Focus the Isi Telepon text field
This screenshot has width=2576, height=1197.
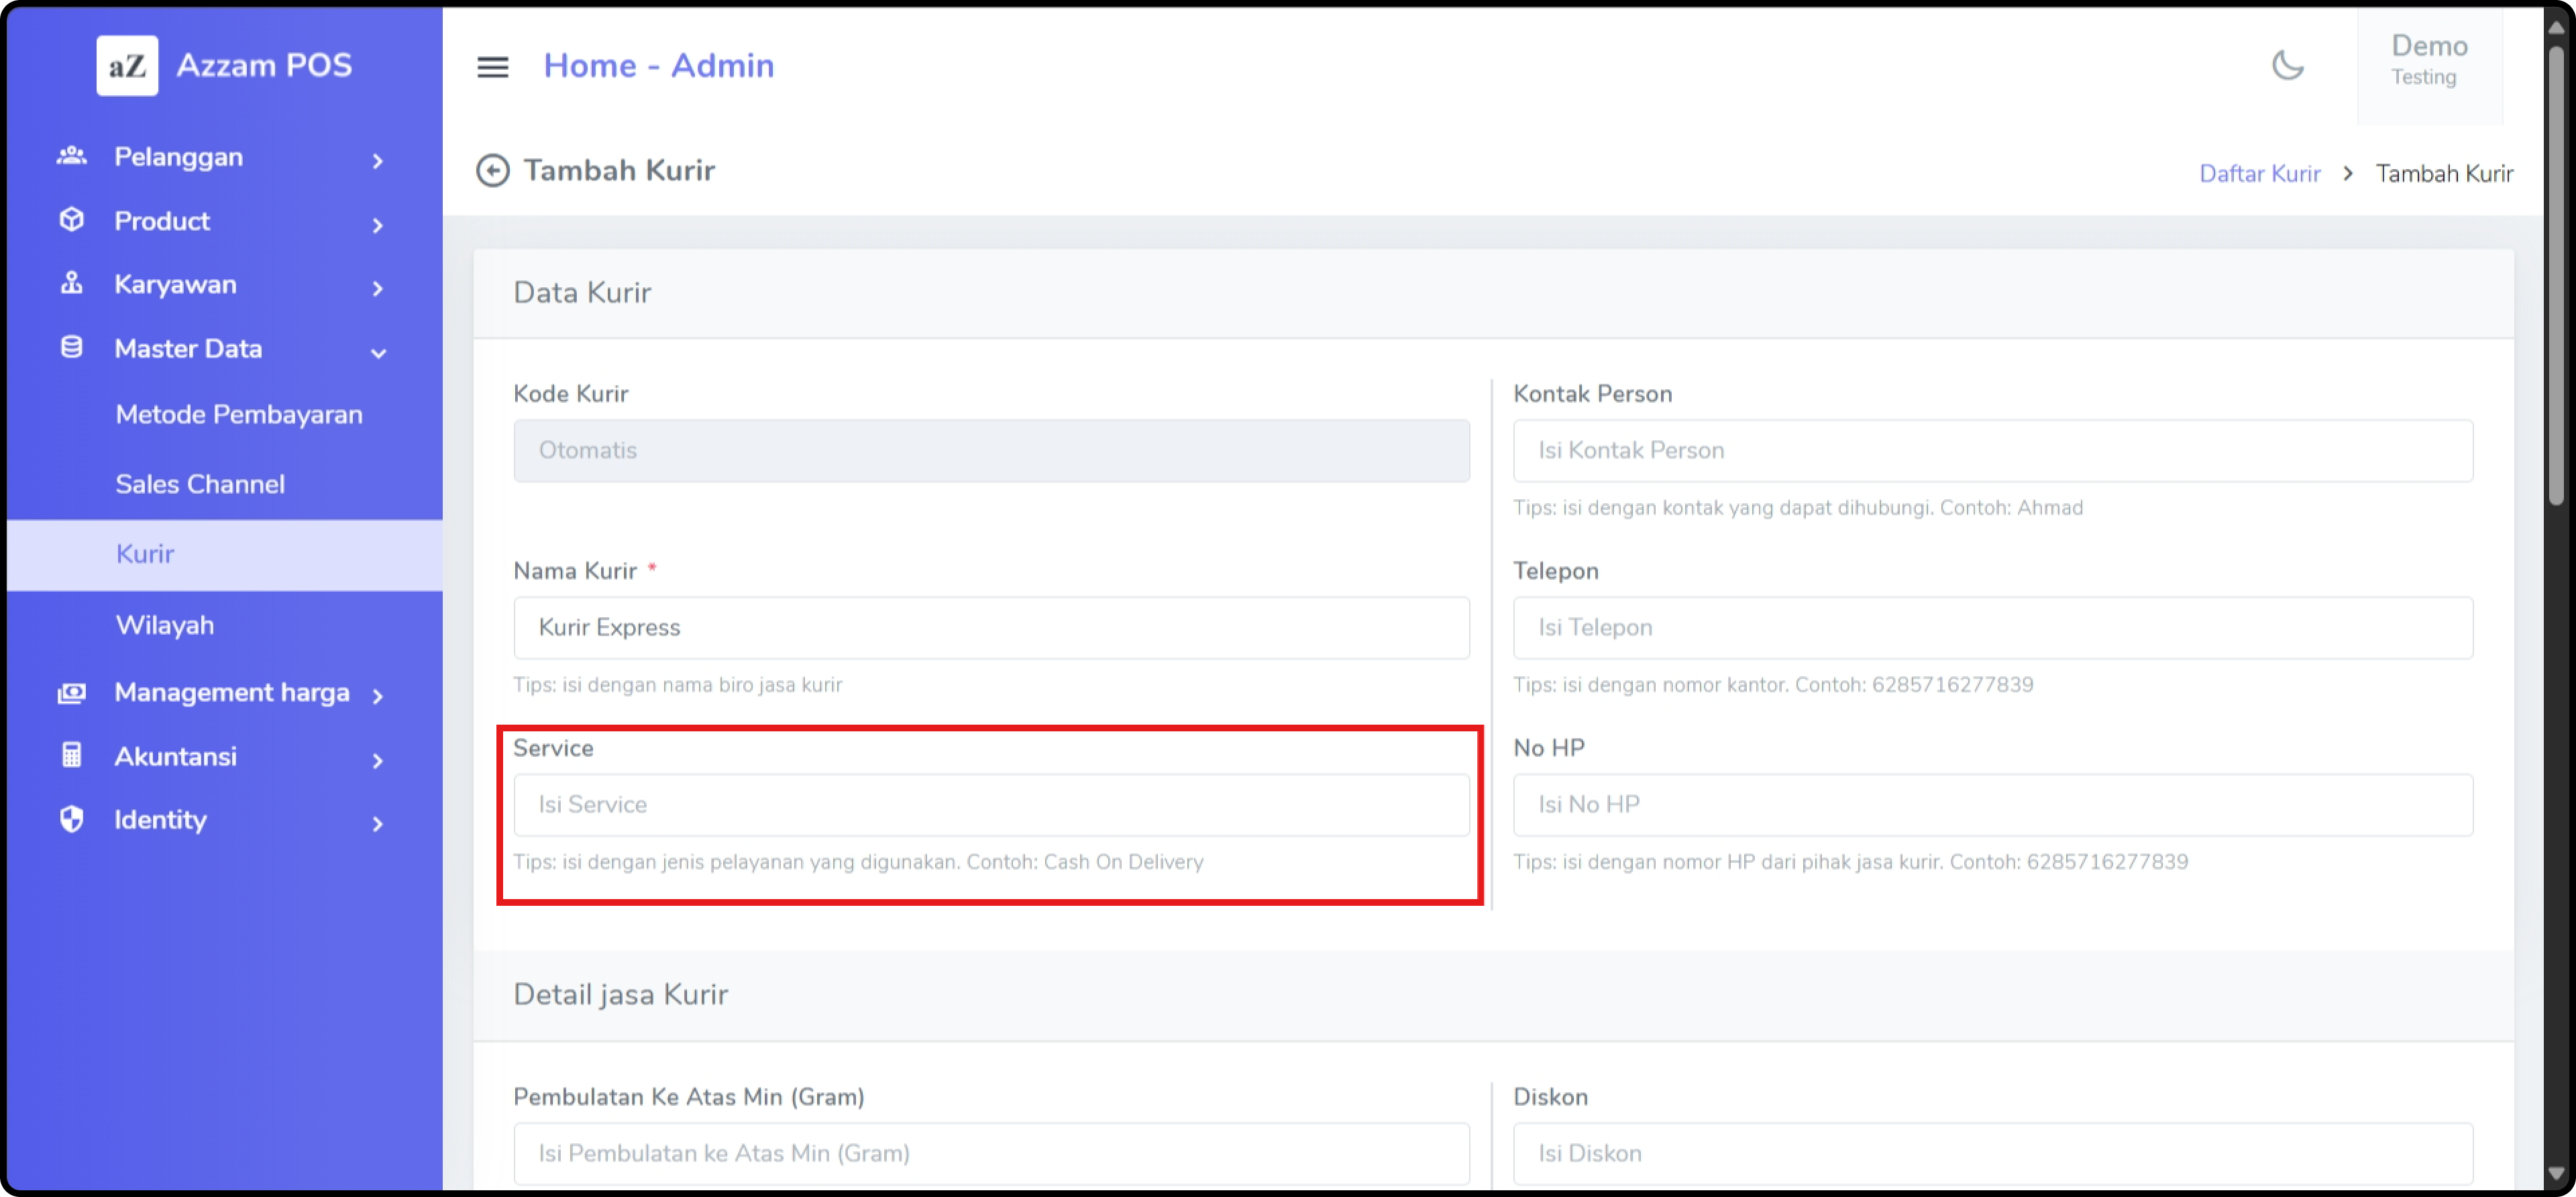tap(1992, 628)
